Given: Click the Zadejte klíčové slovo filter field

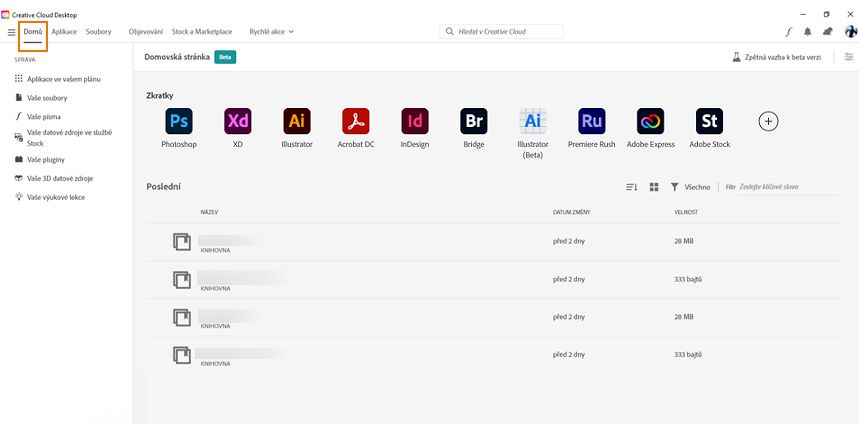Looking at the screenshot, I should tap(788, 187).
